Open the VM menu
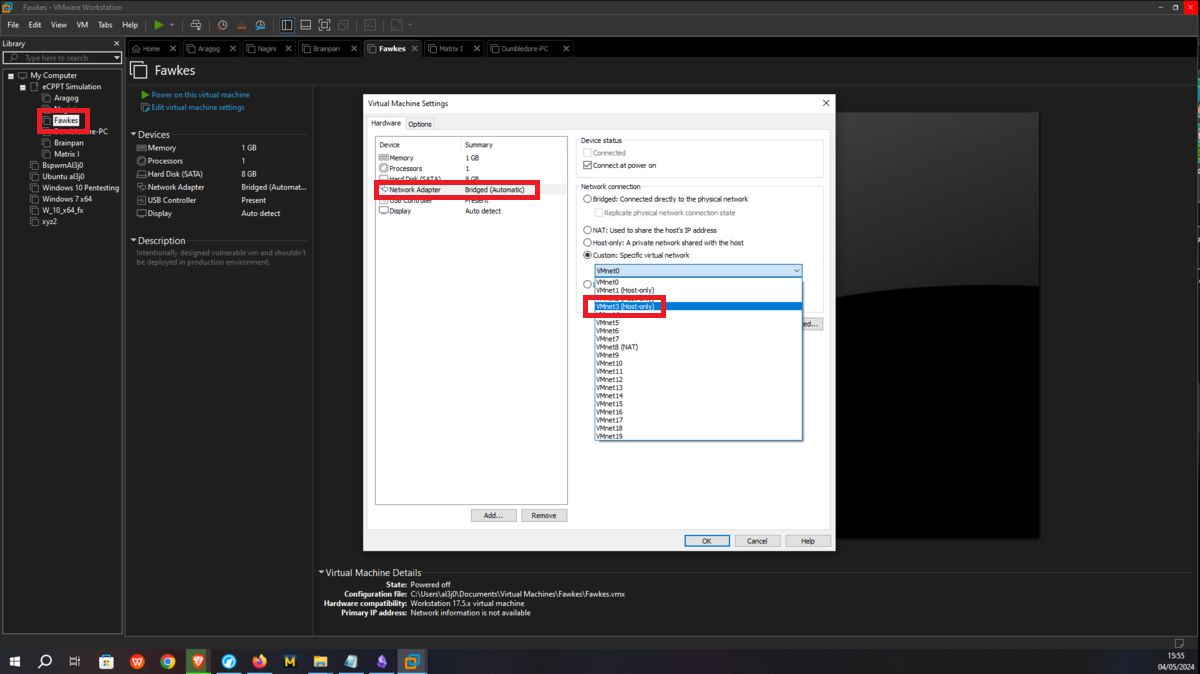Screen dimensions: 1200x674 pyautogui.click(x=82, y=24)
